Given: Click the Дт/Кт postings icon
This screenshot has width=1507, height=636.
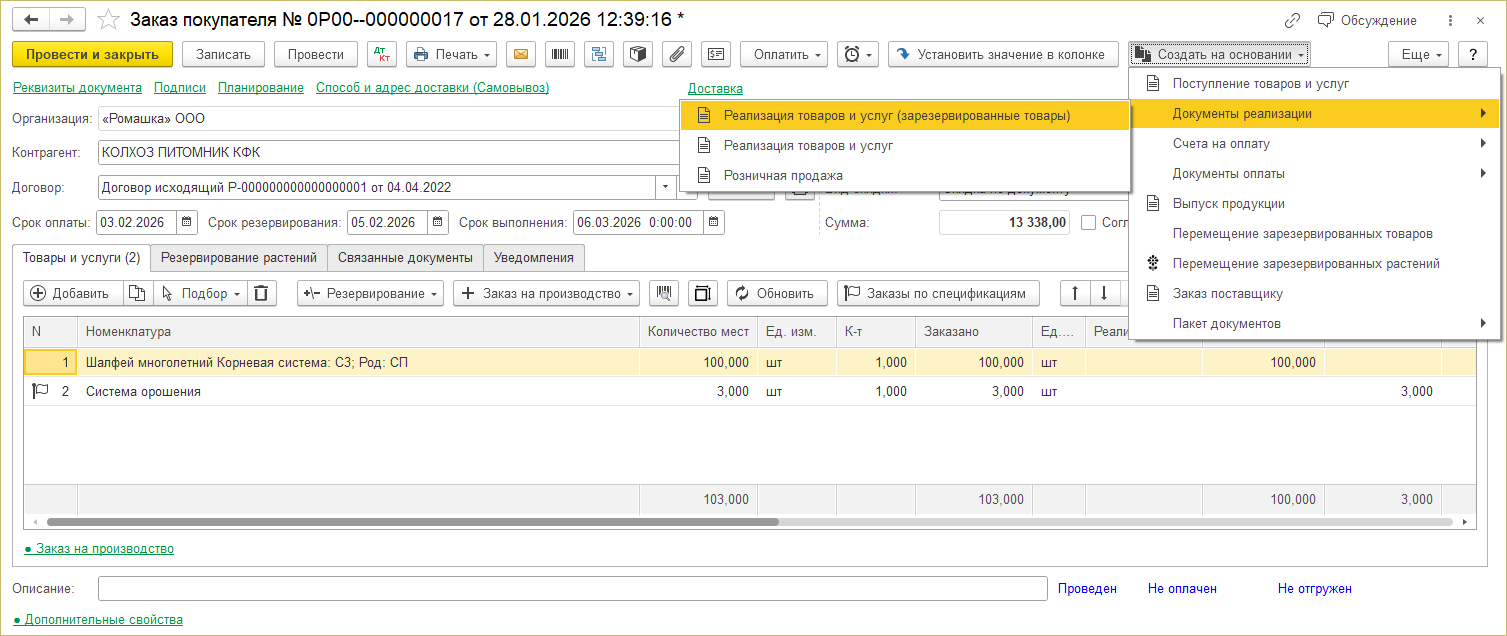Looking at the screenshot, I should click(x=381, y=54).
